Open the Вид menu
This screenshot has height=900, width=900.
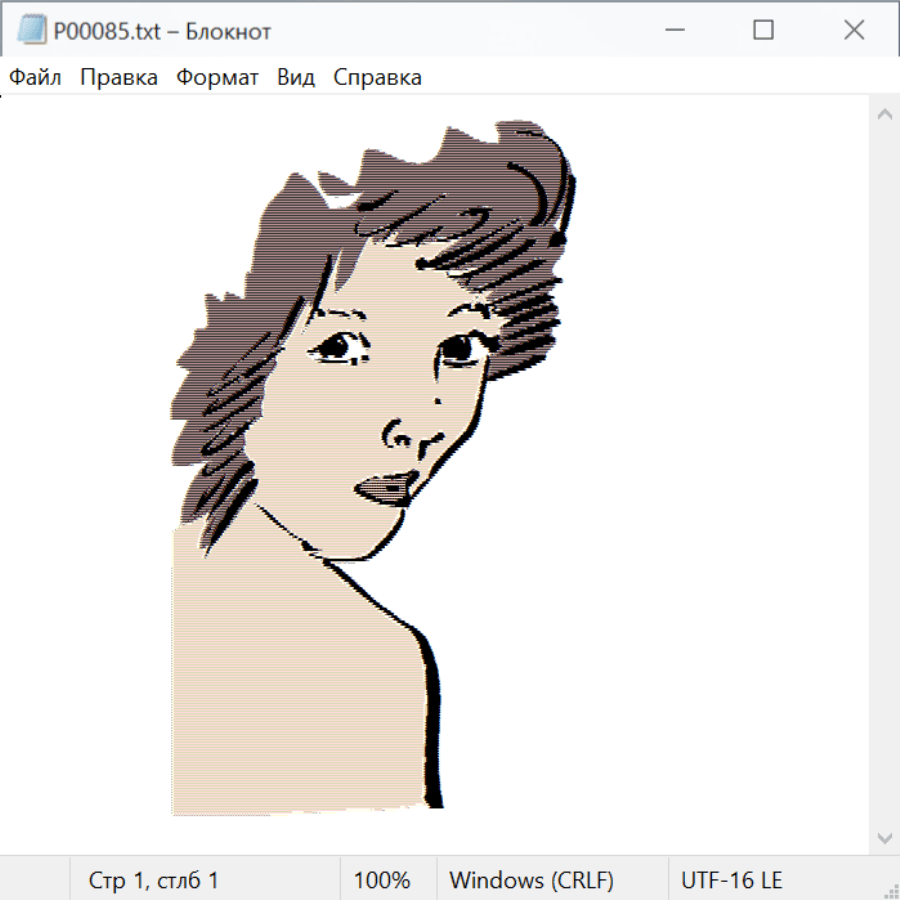click(x=296, y=78)
